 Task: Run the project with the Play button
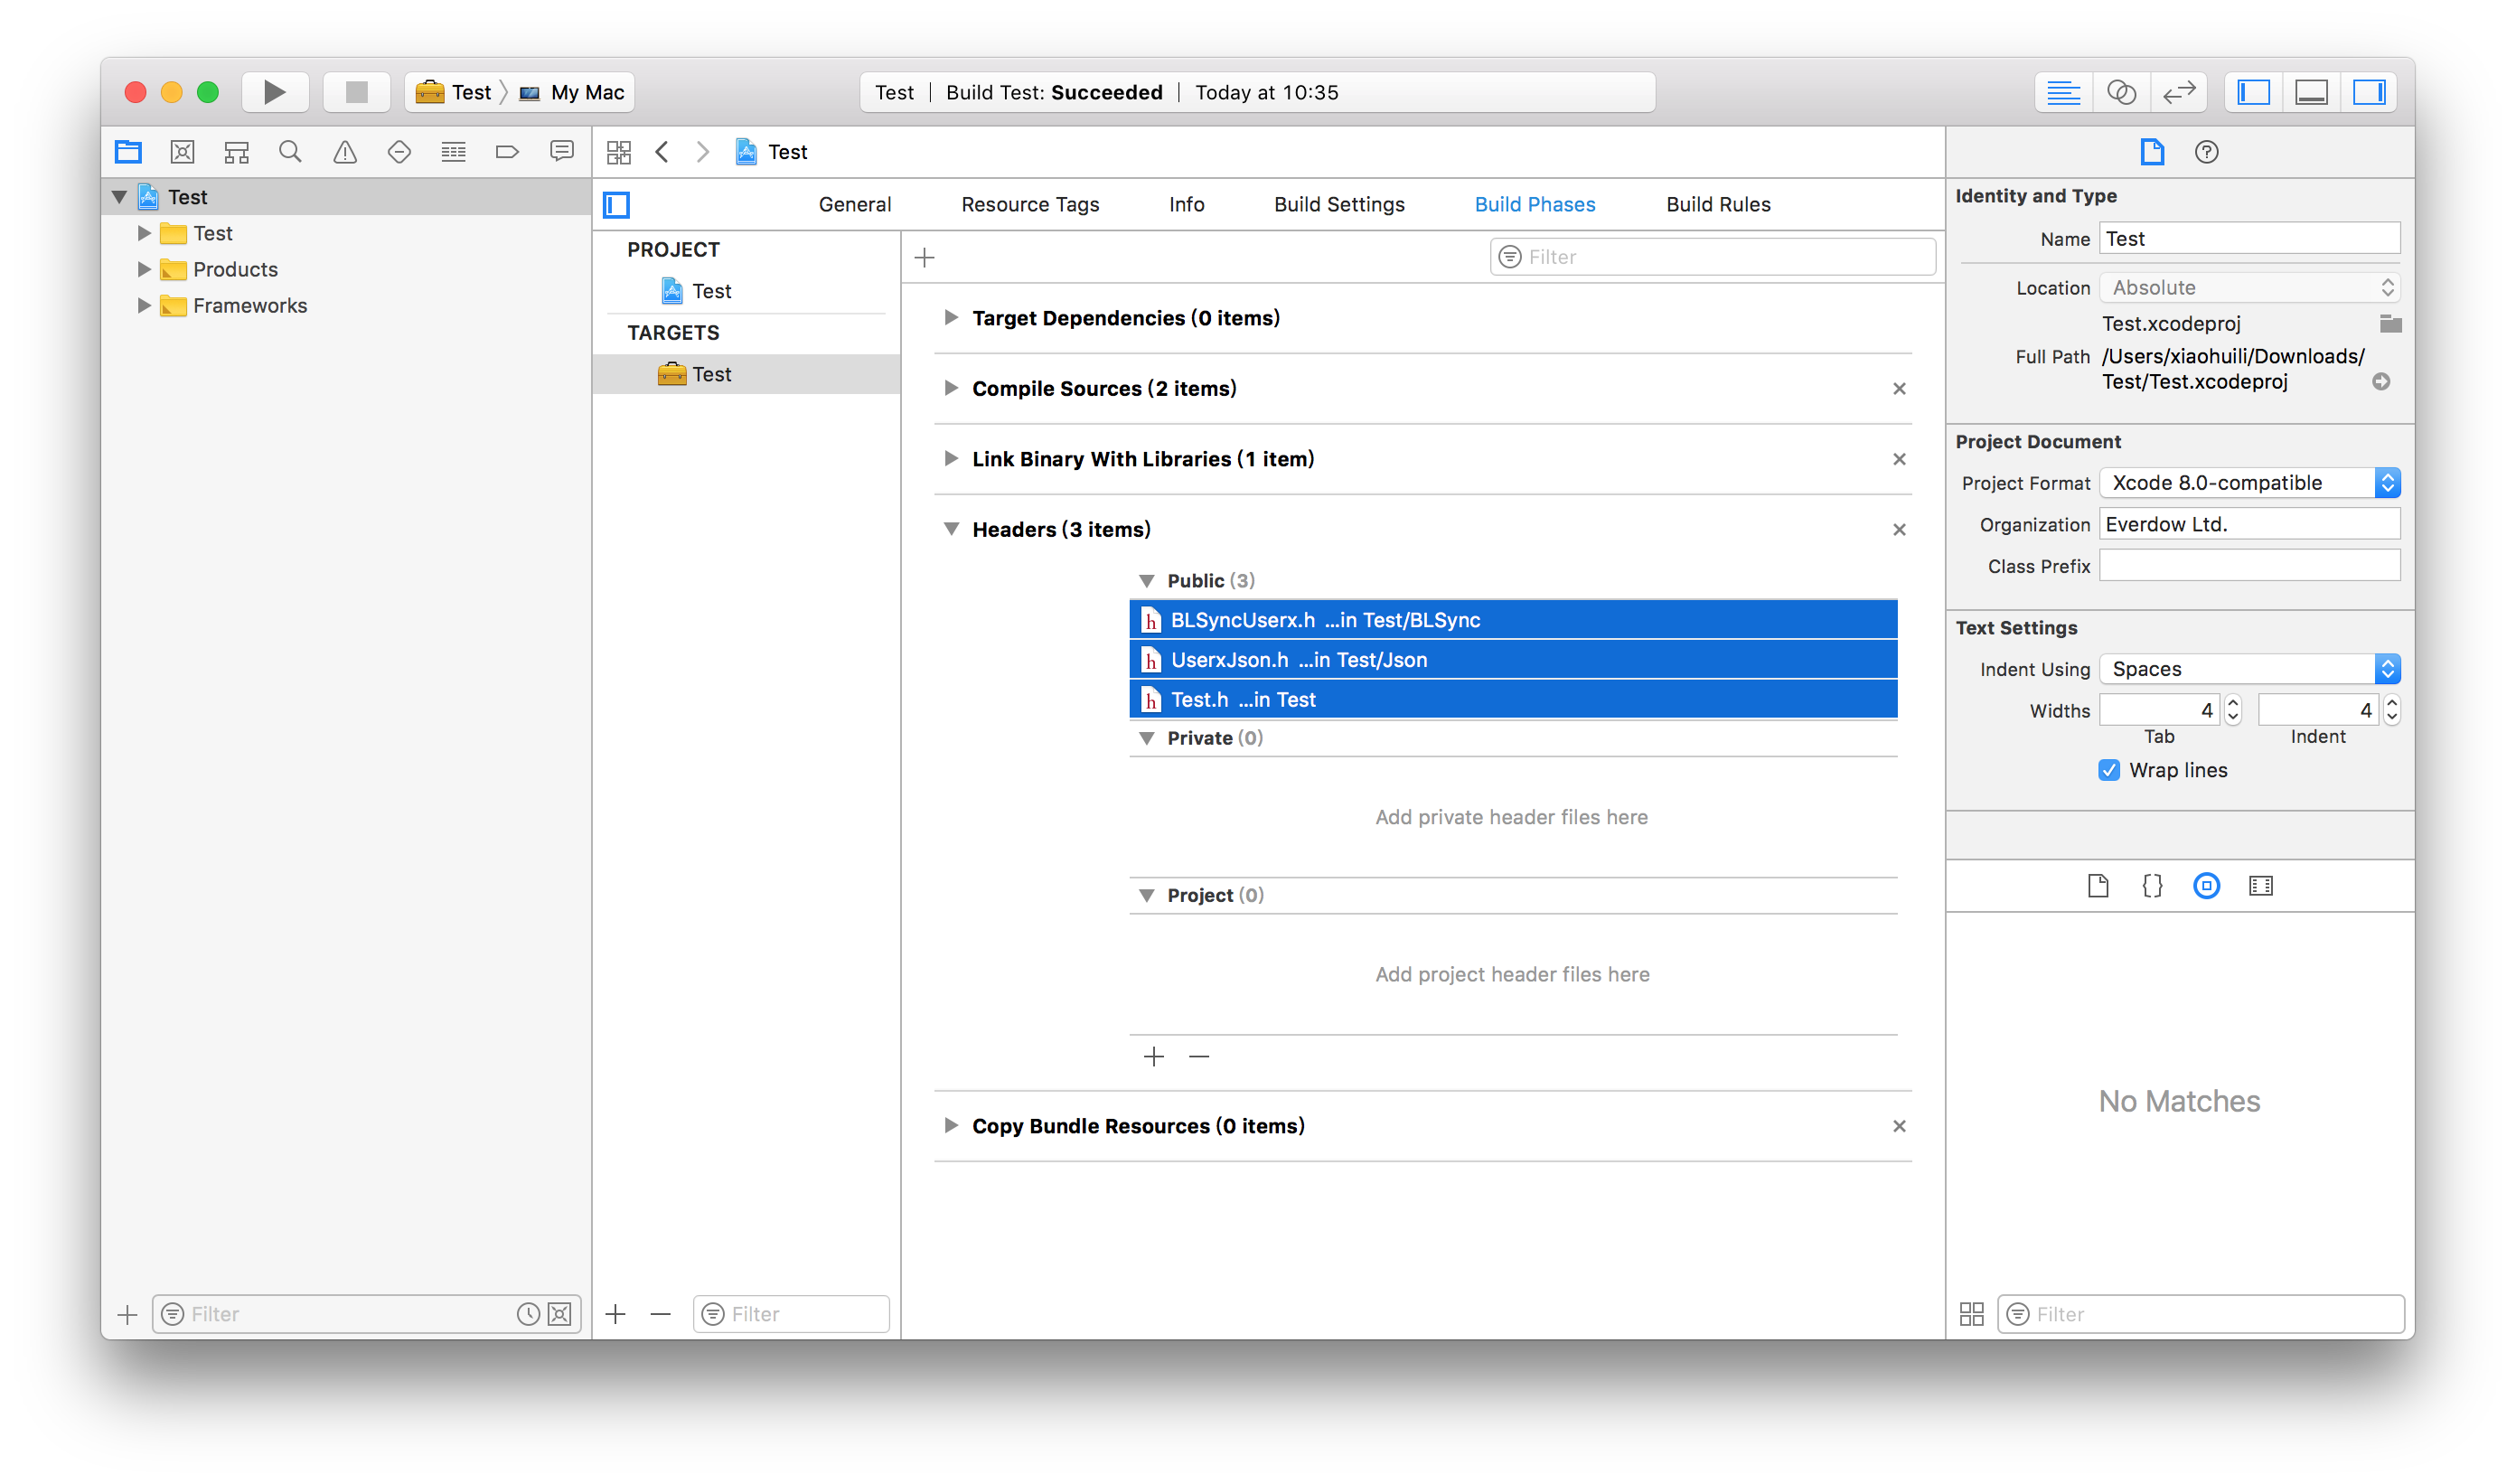275,92
